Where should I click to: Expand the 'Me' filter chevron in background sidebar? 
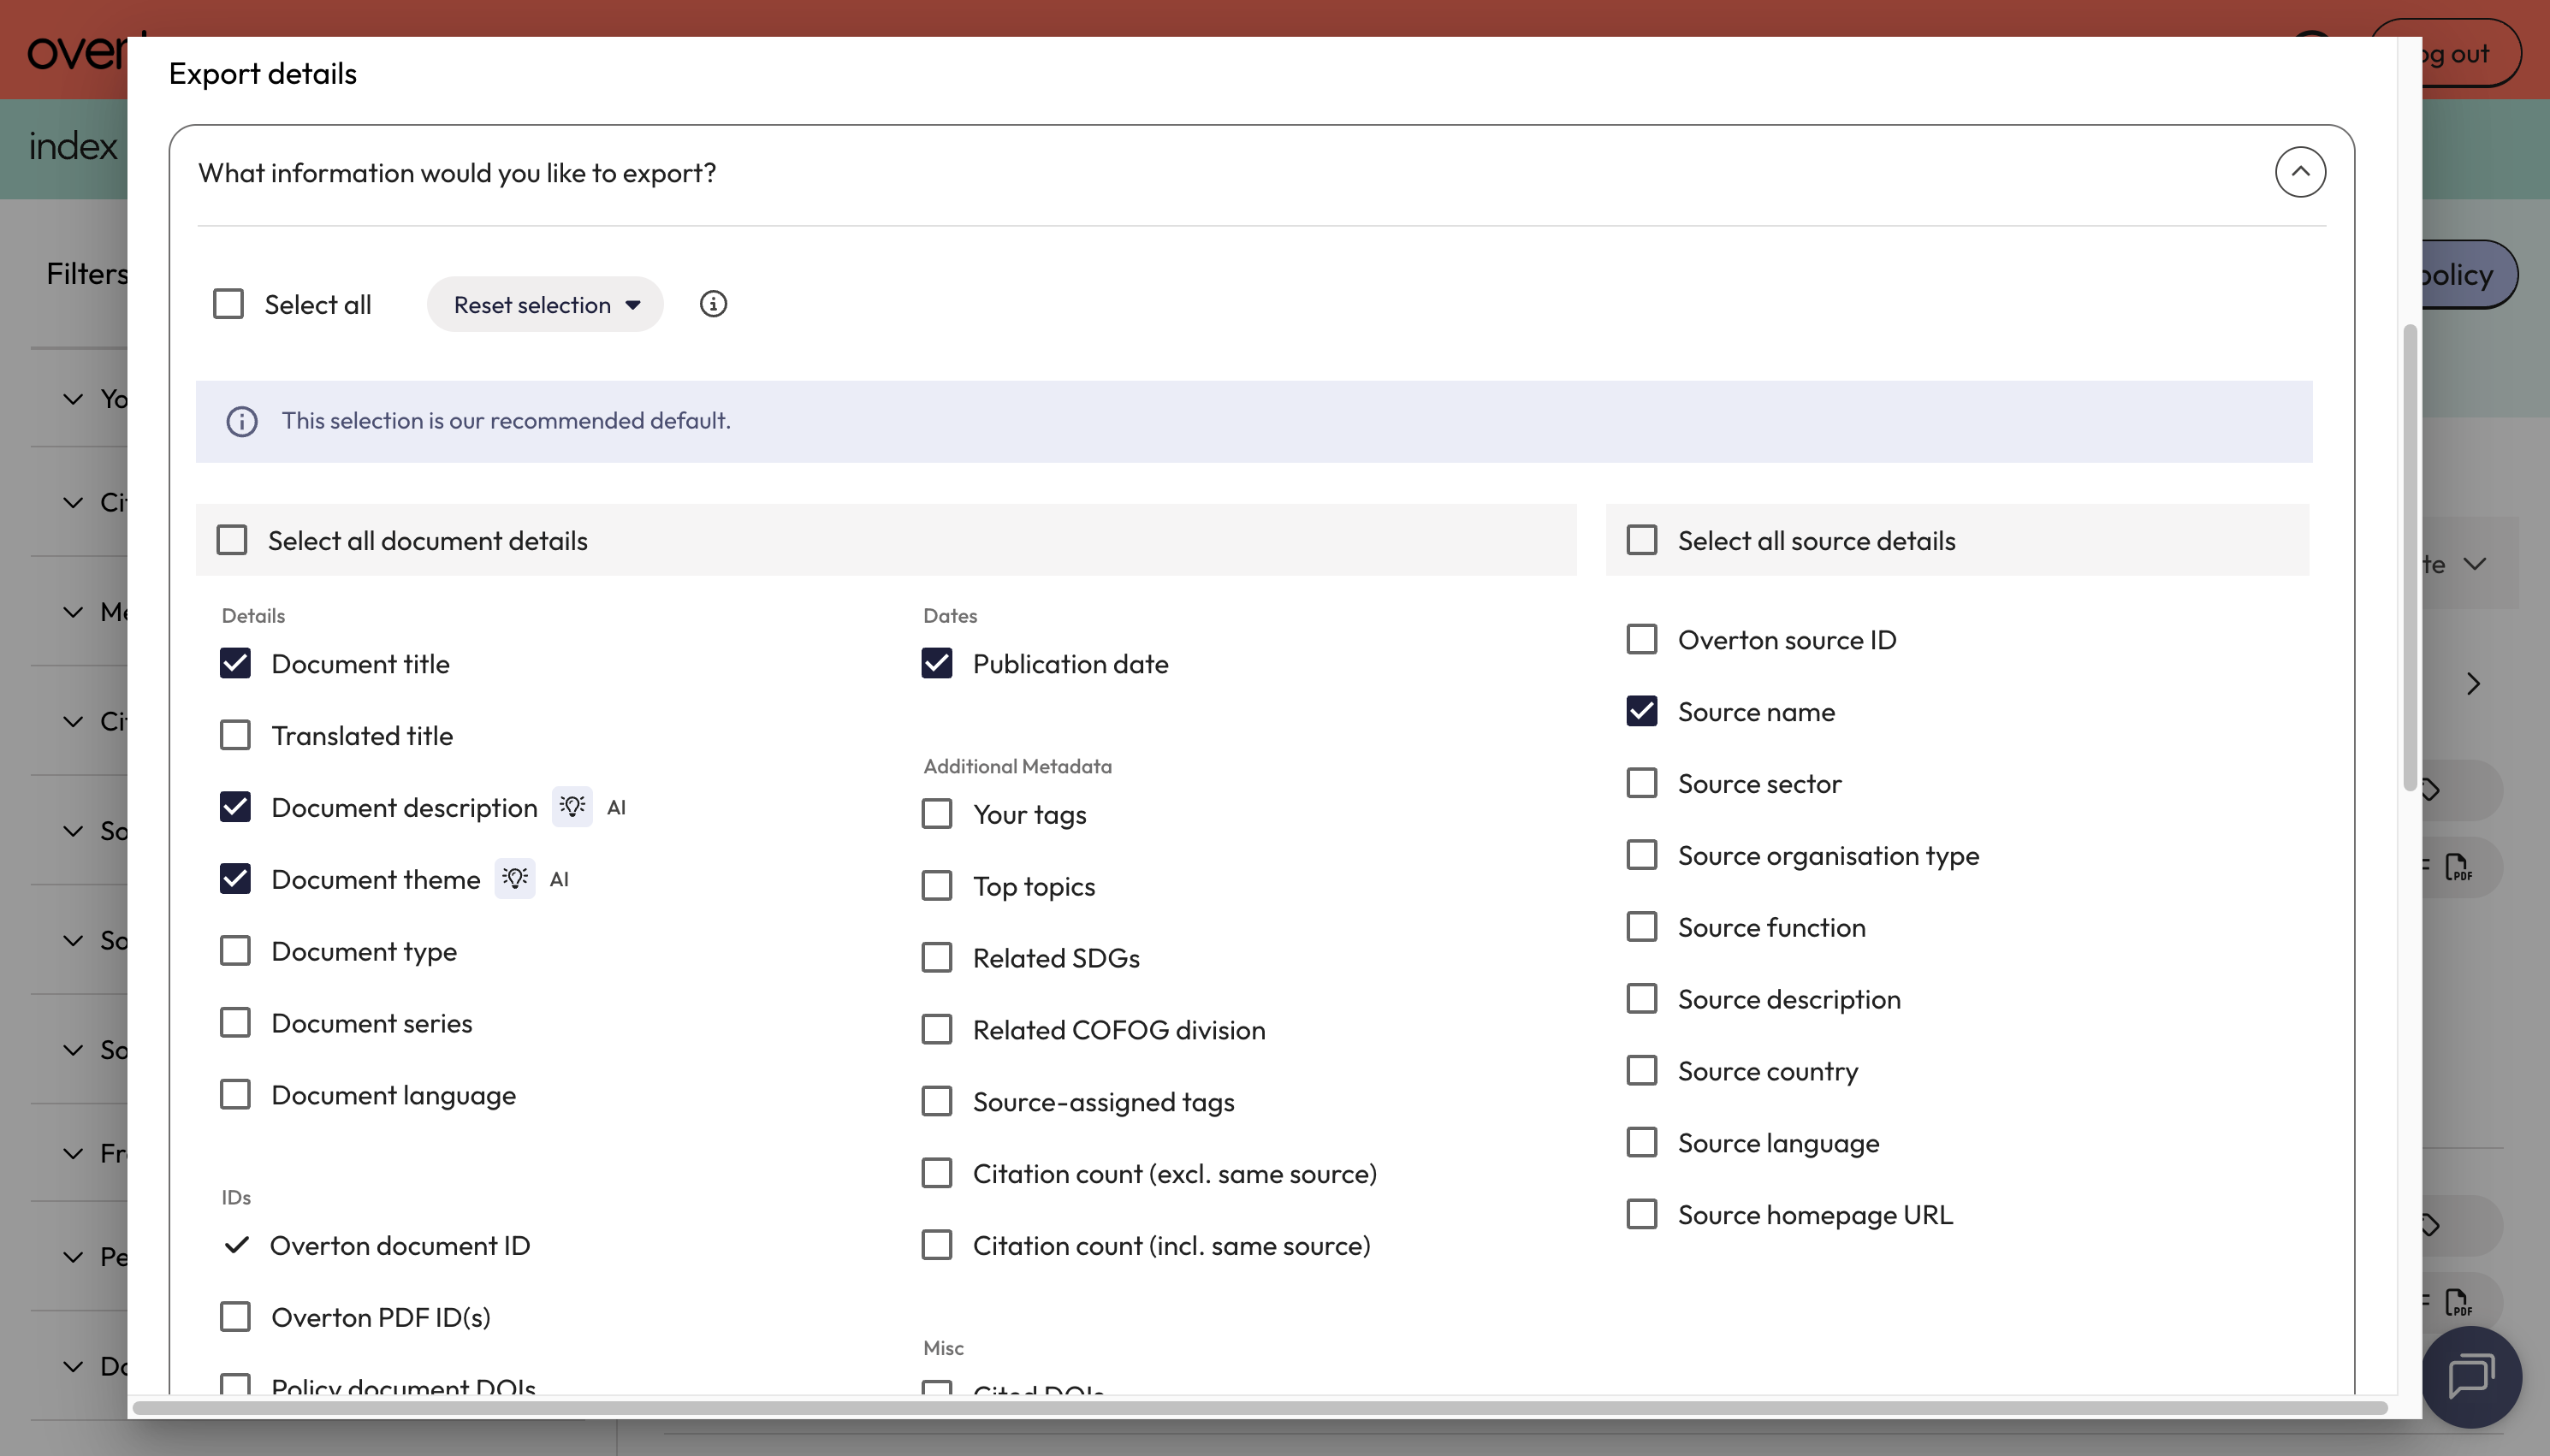click(x=73, y=611)
